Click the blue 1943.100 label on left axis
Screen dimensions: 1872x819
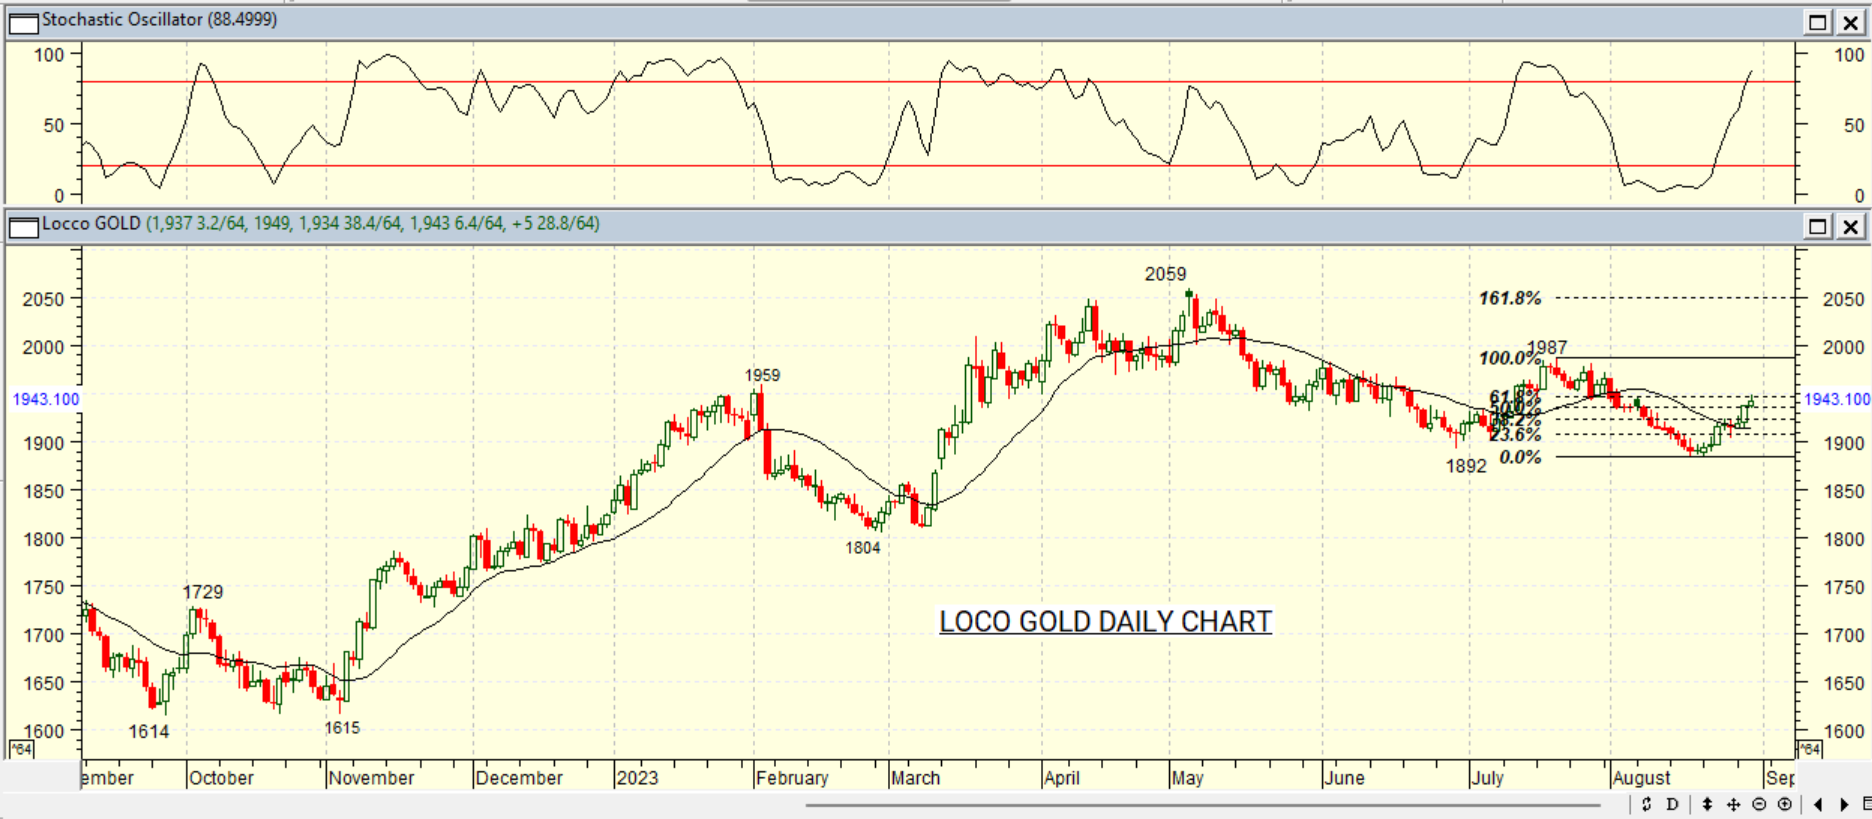click(x=46, y=399)
